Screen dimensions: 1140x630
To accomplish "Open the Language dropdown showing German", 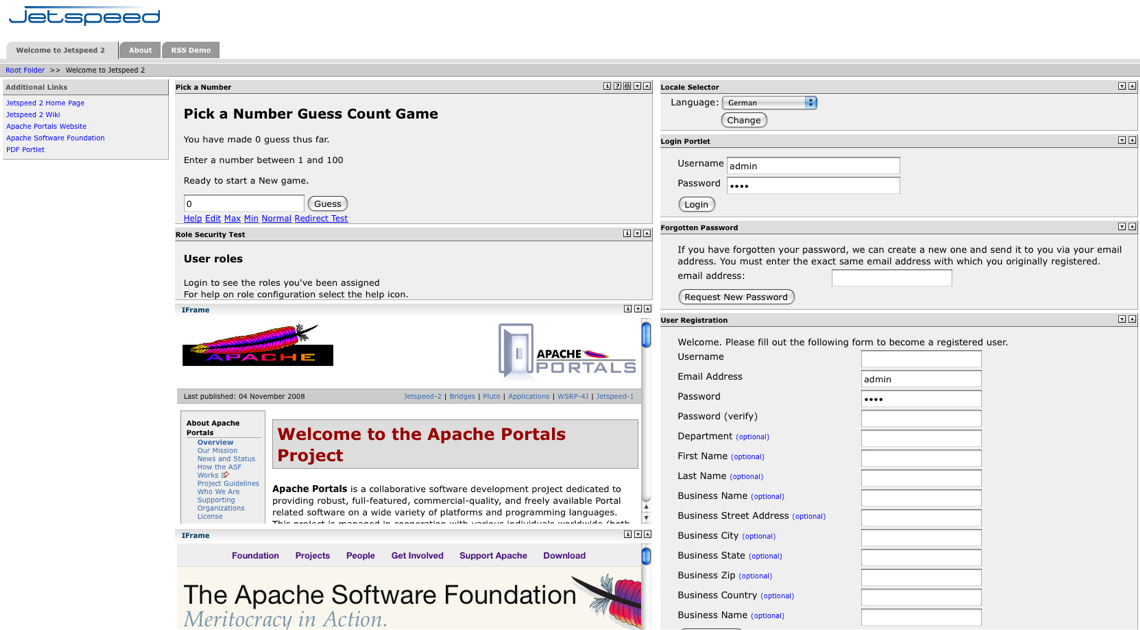I will point(769,103).
